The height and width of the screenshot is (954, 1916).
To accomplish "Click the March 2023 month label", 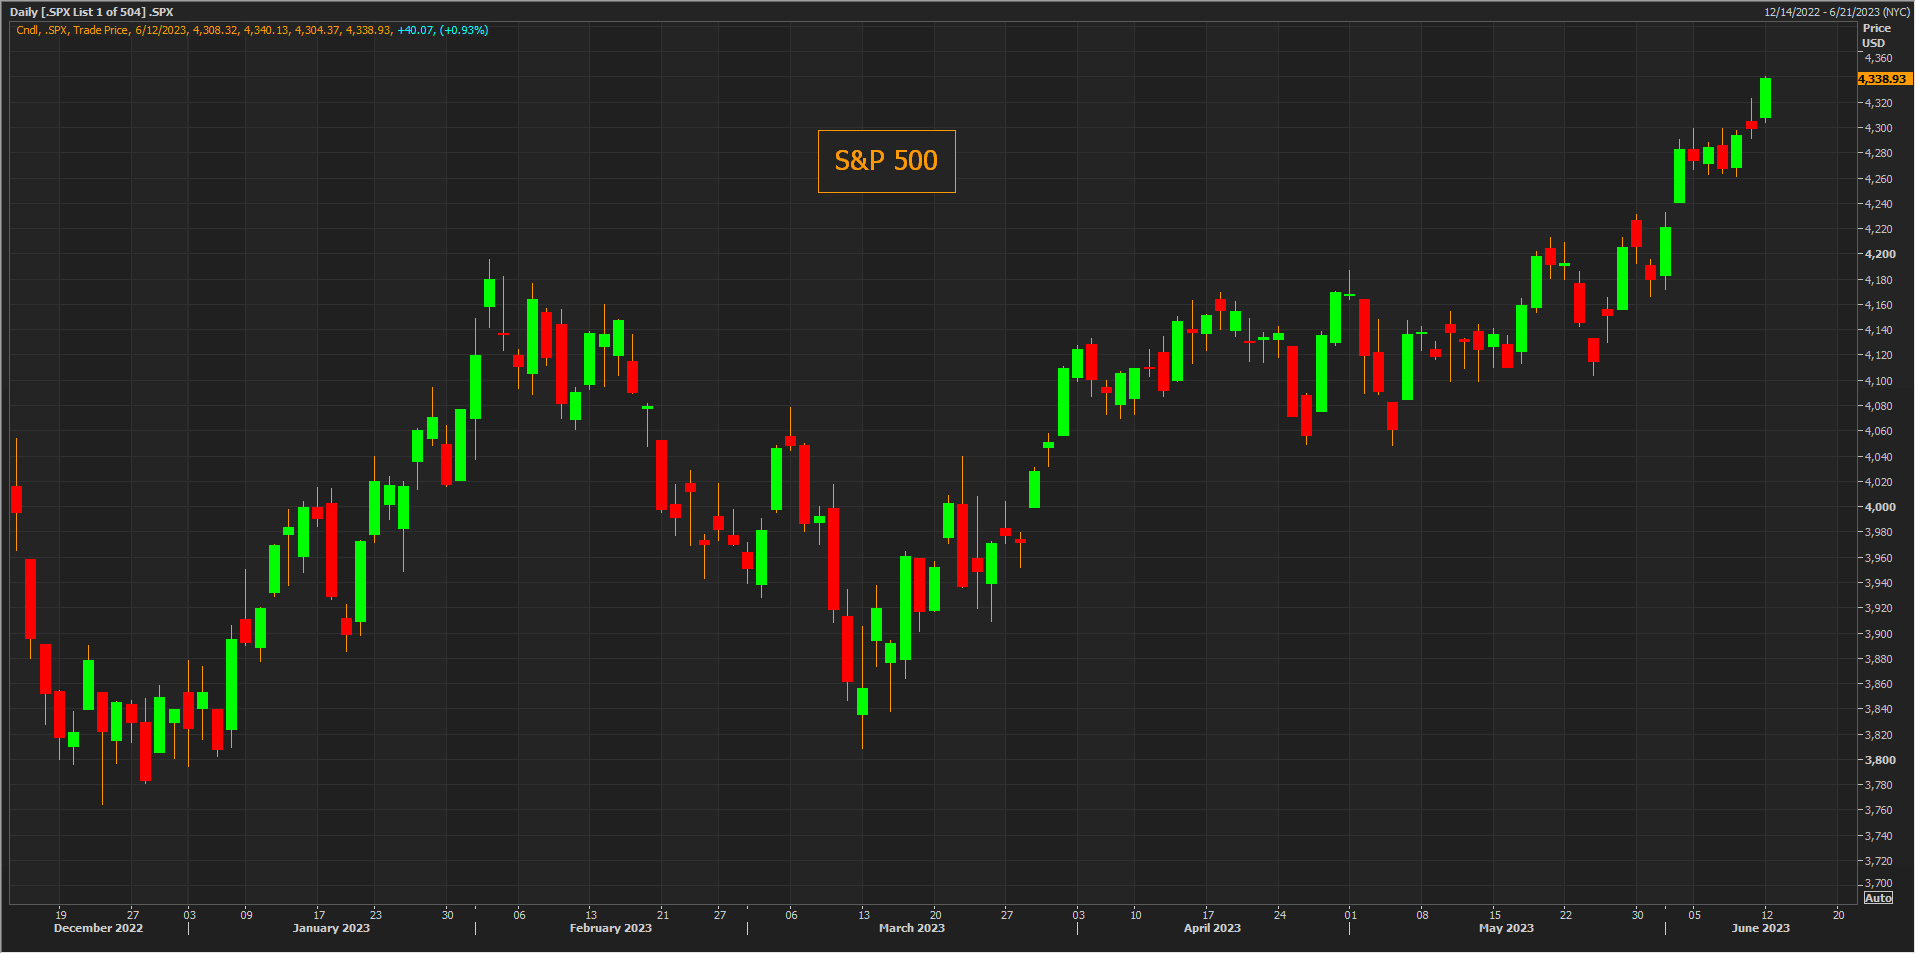I will 911,929.
